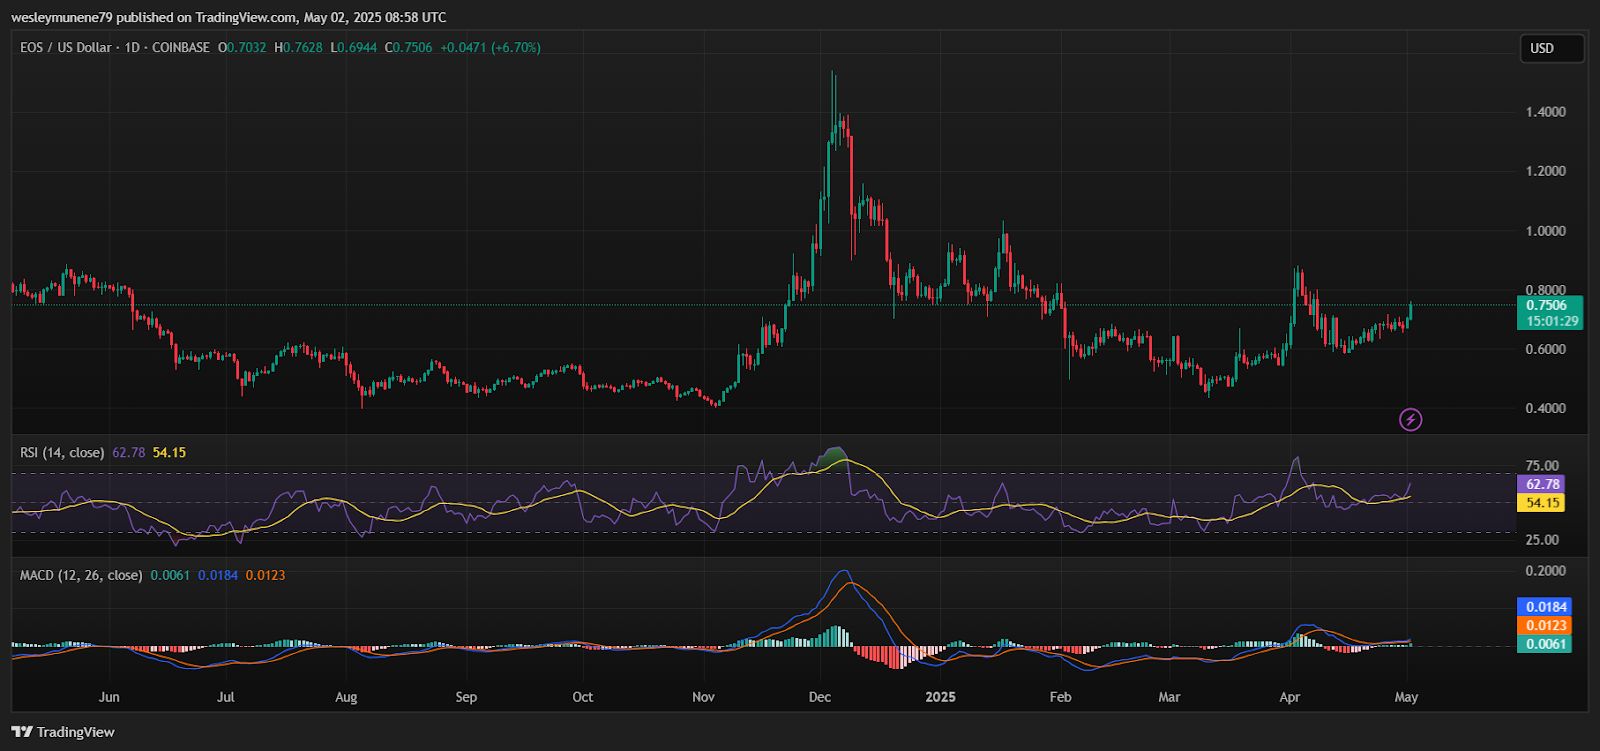Click the blue 0.0184 MACD value tag
This screenshot has width=1600, height=751.
(1544, 607)
